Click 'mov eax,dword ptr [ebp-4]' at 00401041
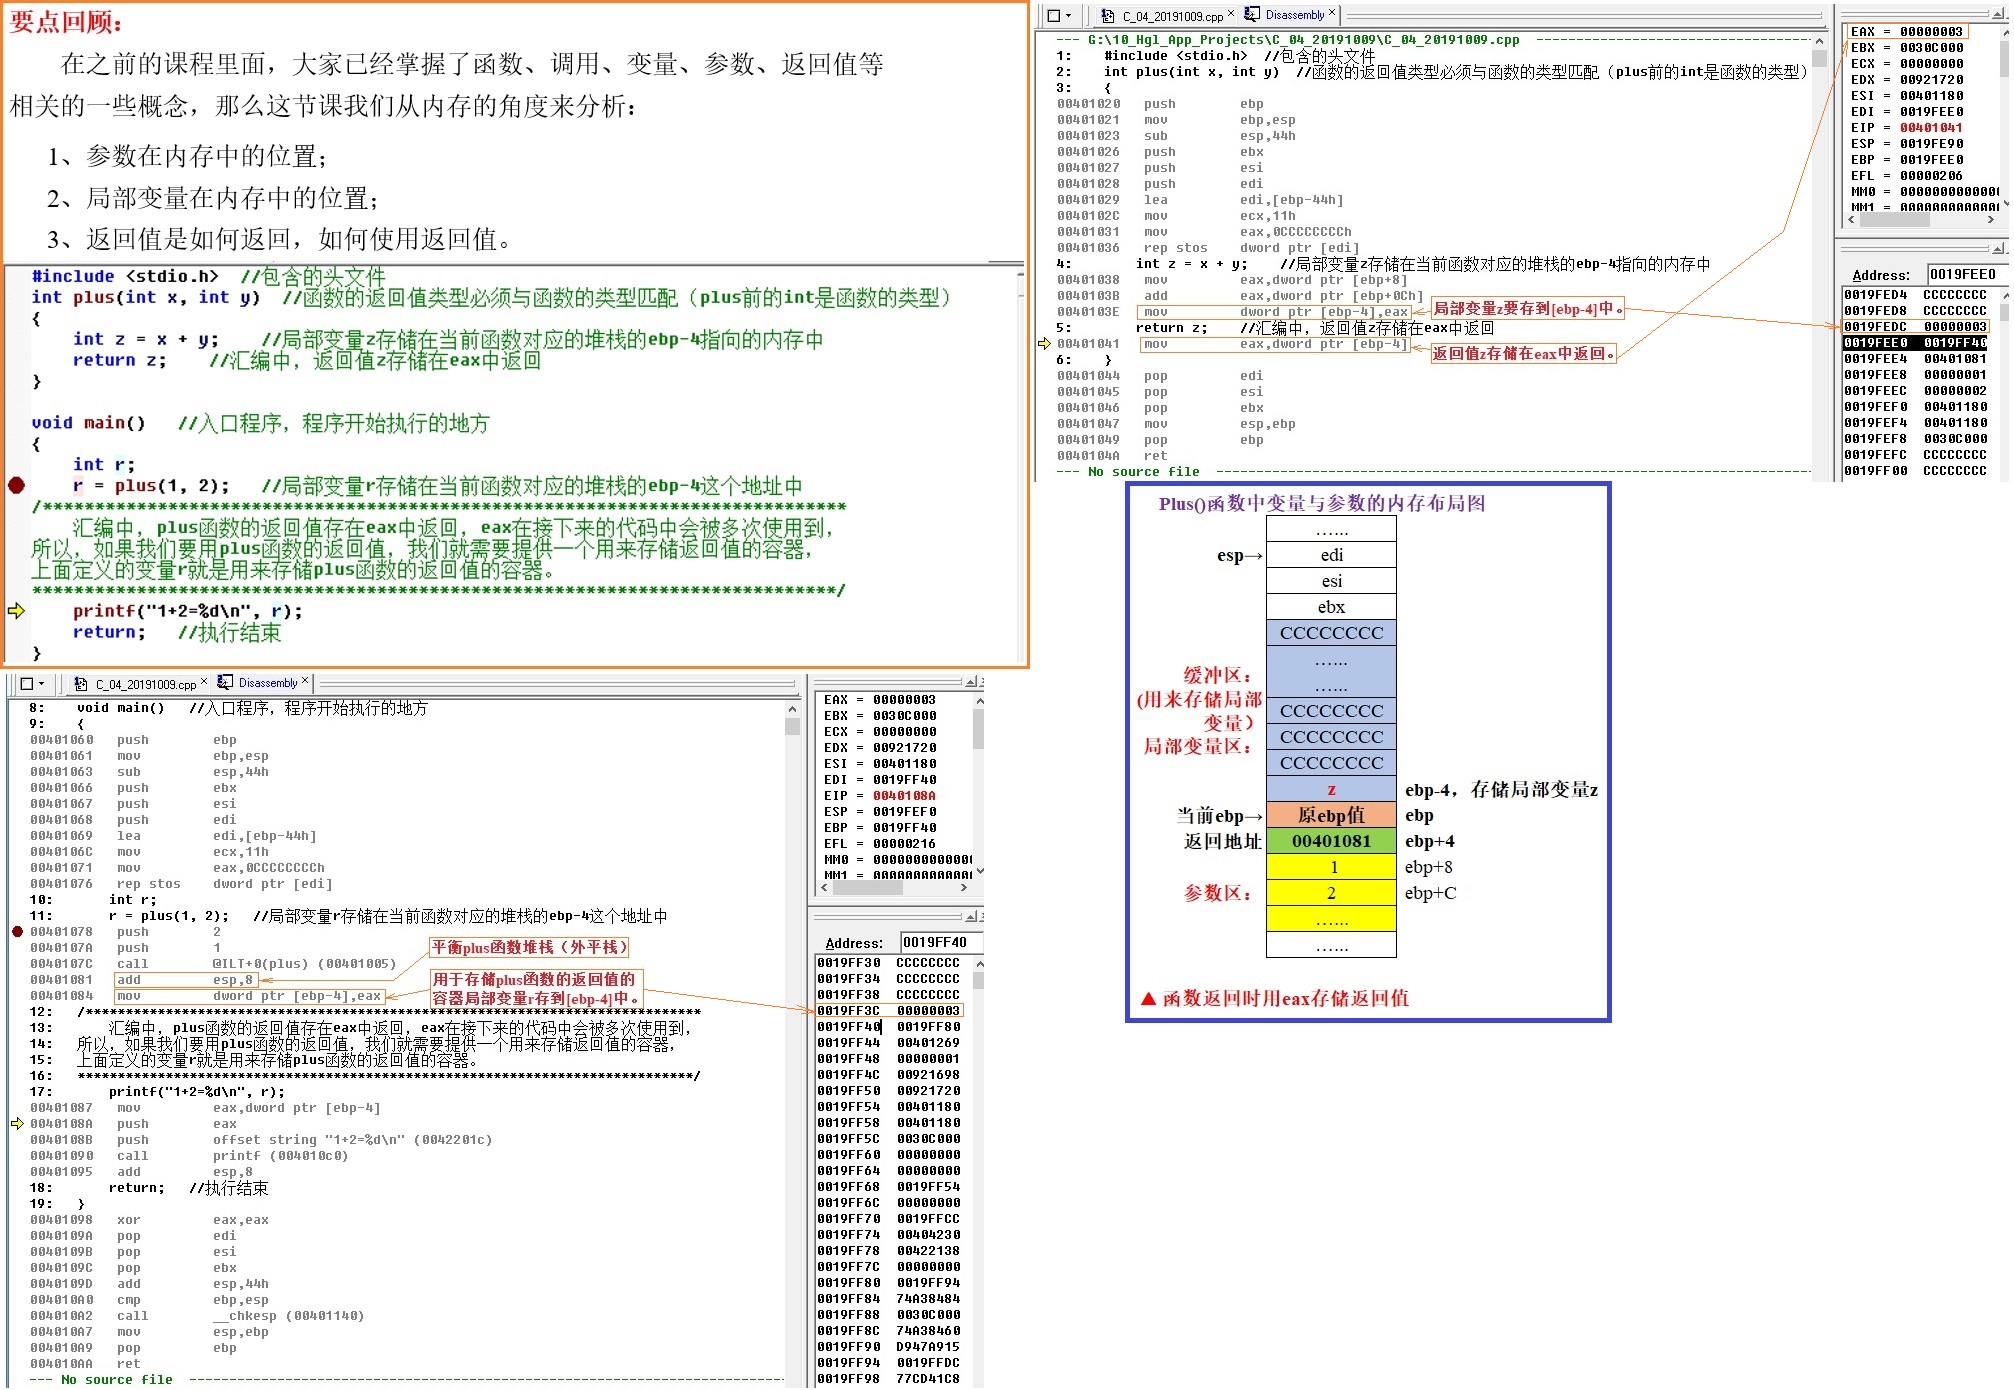This screenshot has height=1390, width=2014. tap(1274, 343)
